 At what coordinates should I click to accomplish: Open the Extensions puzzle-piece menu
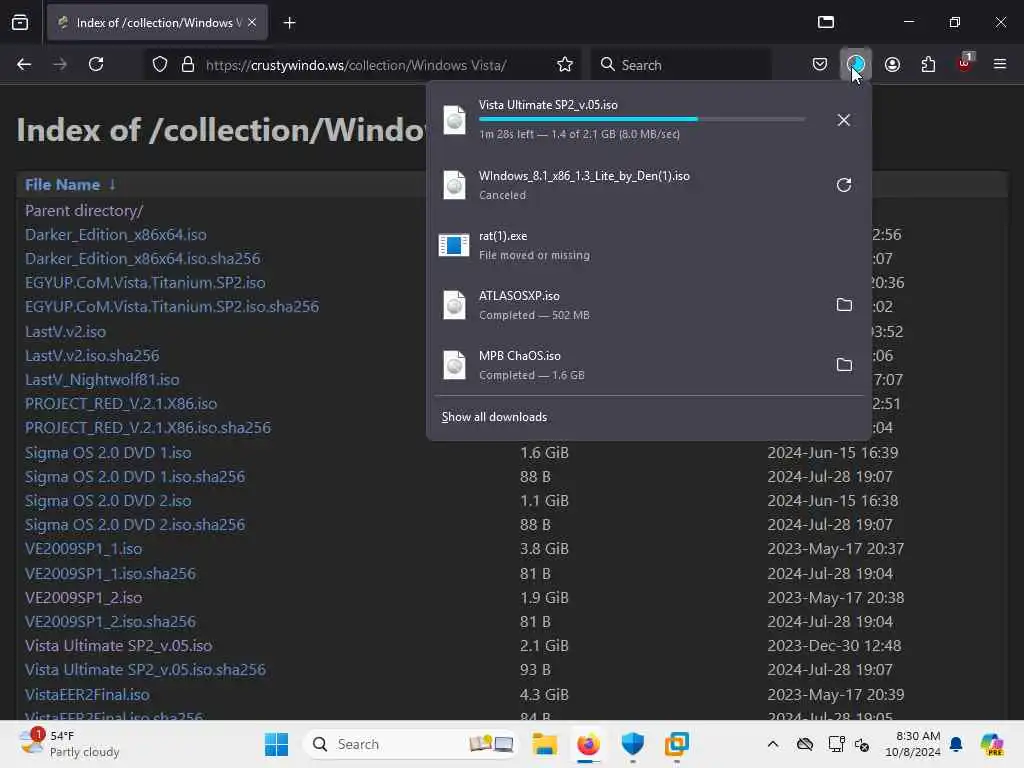pyautogui.click(x=928, y=64)
